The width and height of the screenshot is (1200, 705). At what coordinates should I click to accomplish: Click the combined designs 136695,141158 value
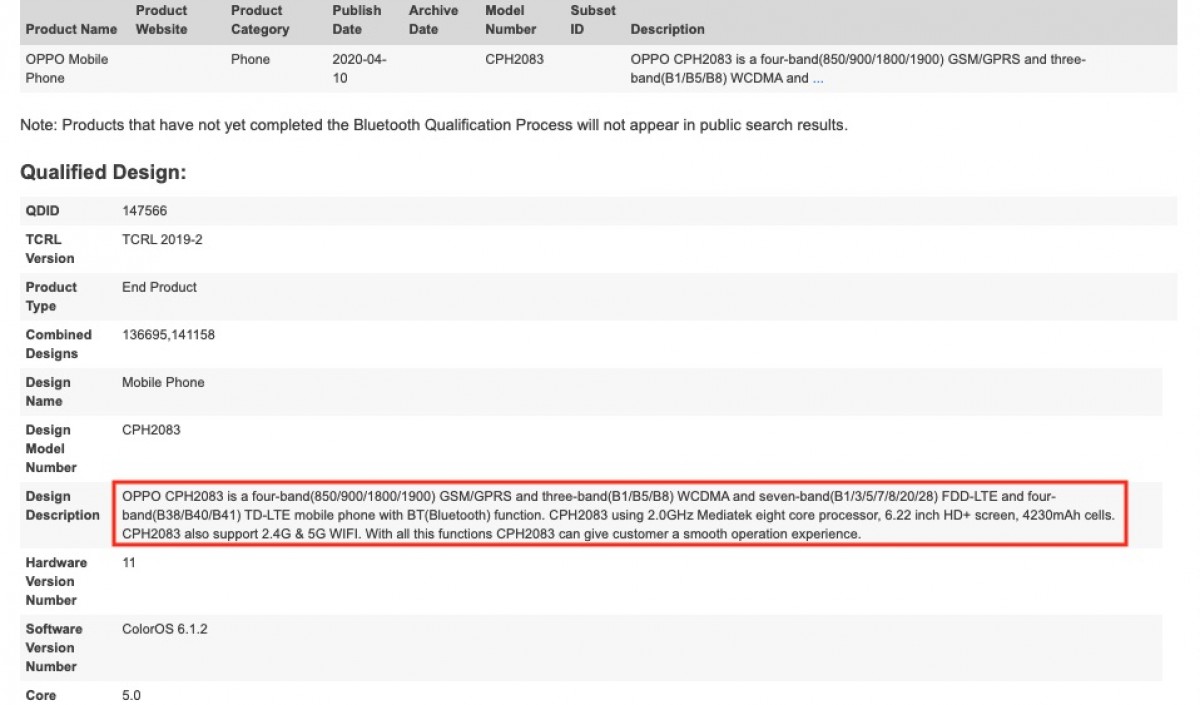[x=168, y=335]
